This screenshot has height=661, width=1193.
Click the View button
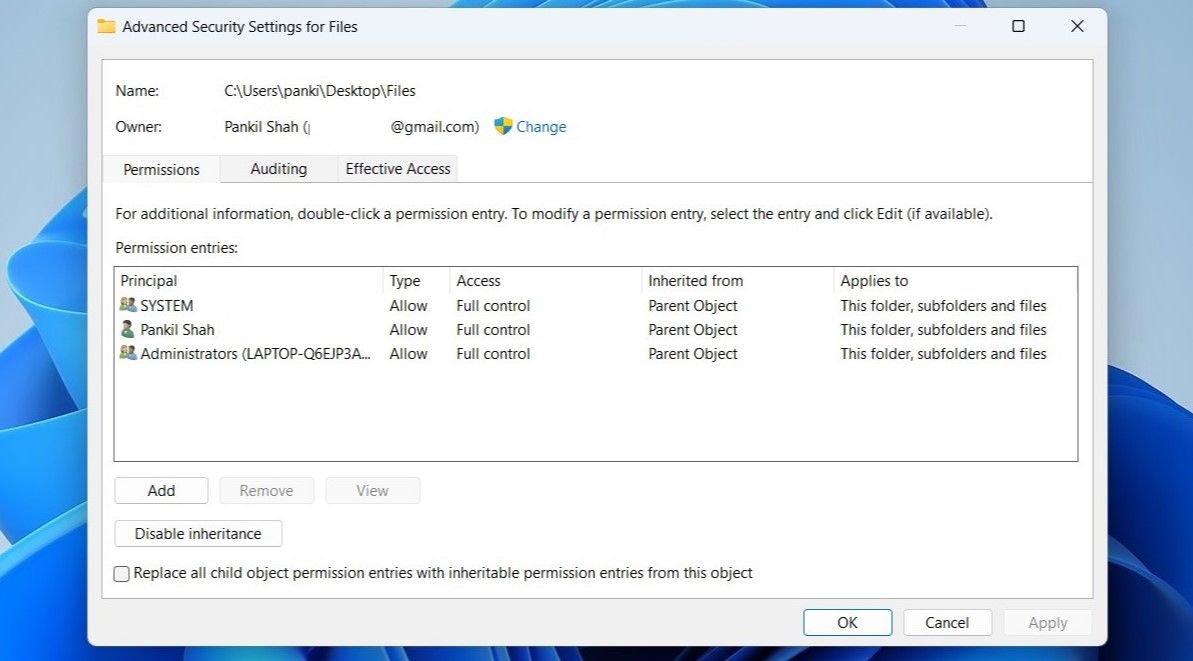point(372,490)
